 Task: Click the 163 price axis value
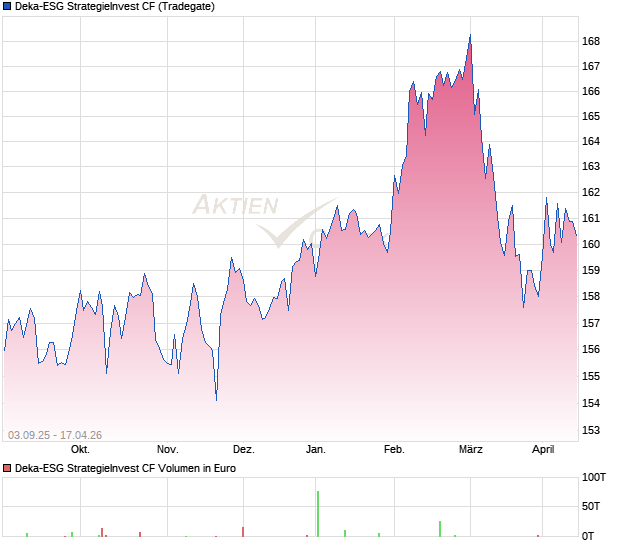[x=591, y=166]
